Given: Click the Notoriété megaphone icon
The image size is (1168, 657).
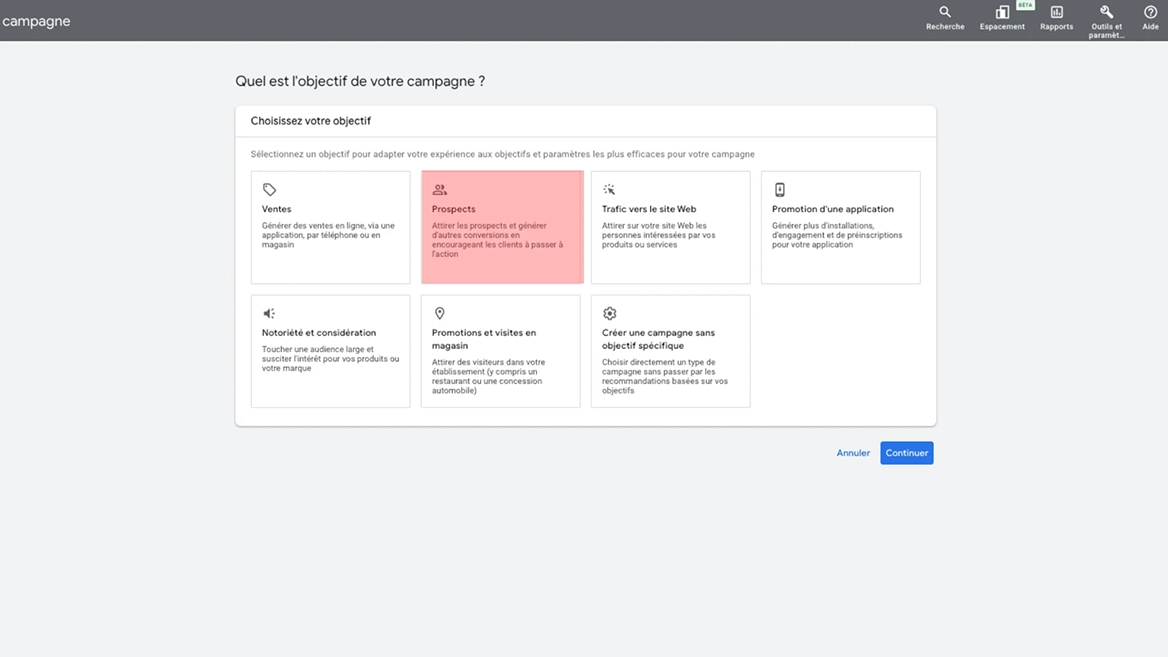Looking at the screenshot, I should tap(269, 314).
